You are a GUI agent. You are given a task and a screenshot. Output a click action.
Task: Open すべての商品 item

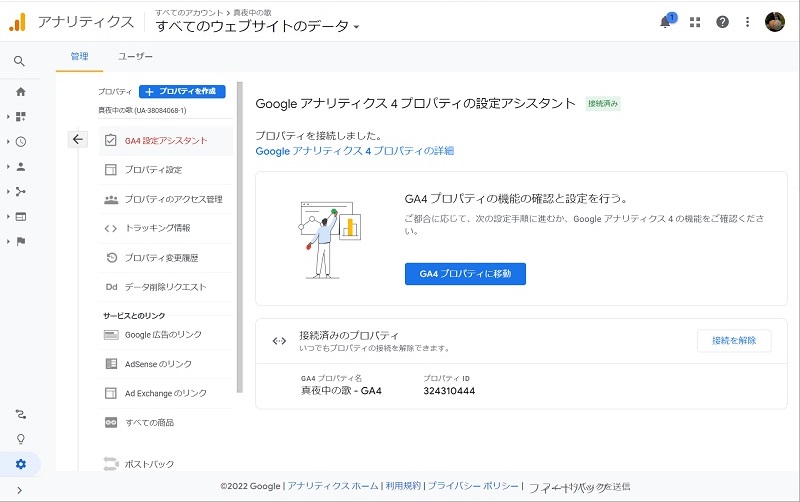coord(166,422)
